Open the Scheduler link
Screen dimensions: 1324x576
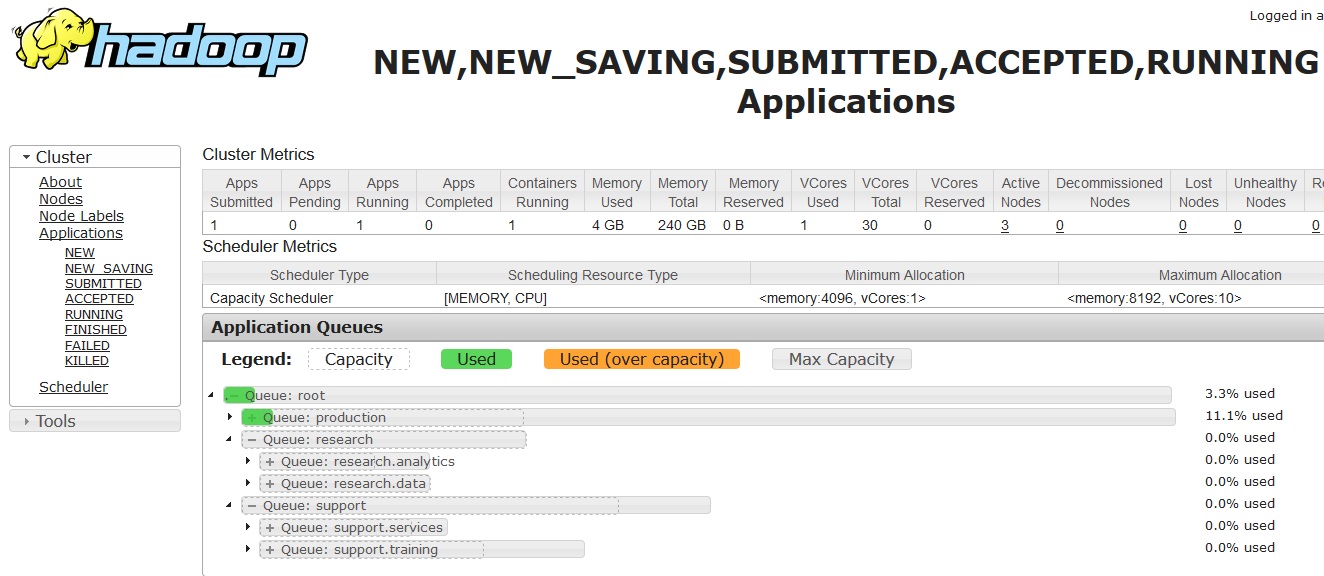(73, 387)
